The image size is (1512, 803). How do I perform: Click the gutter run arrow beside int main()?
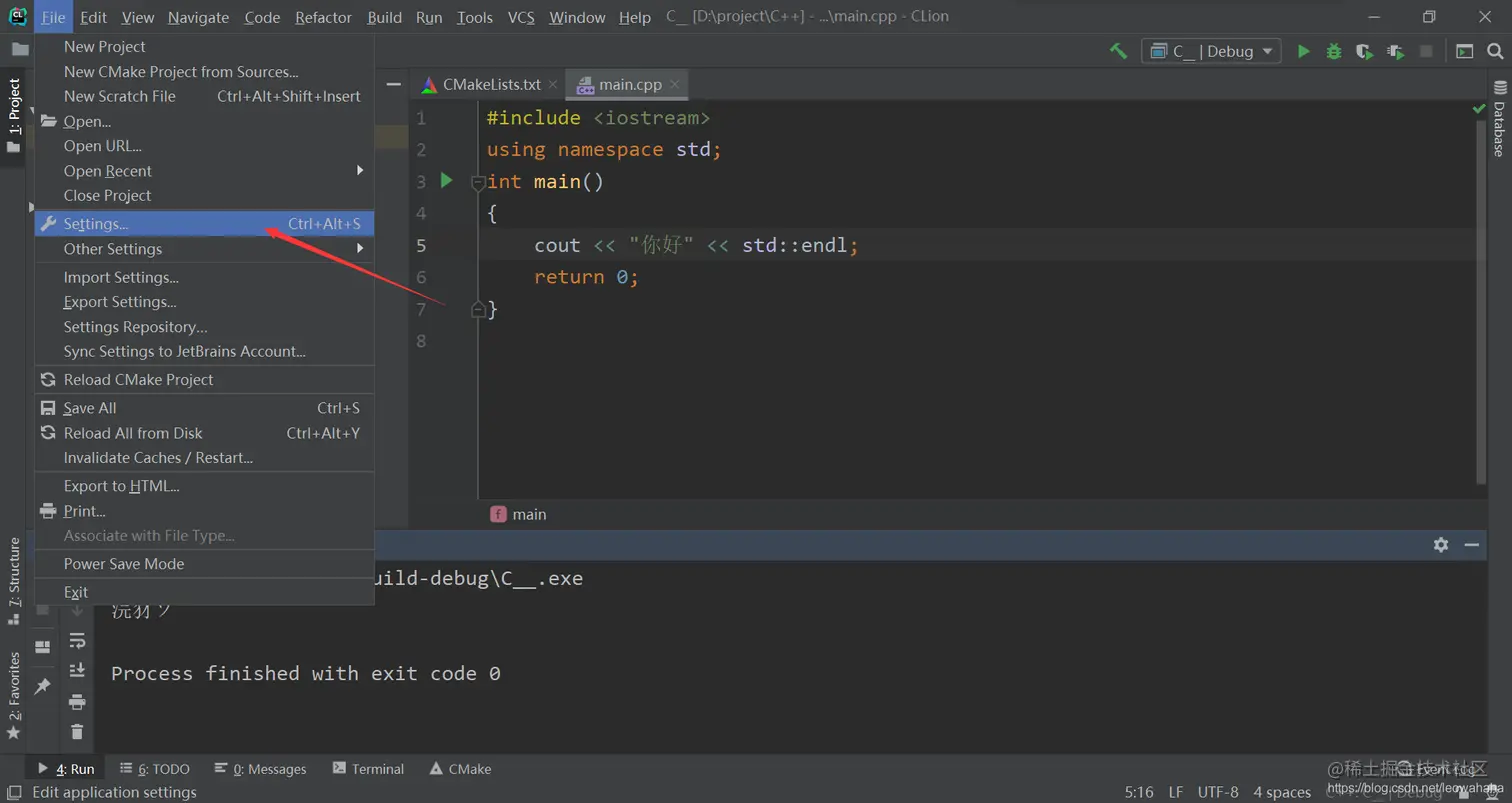(447, 181)
